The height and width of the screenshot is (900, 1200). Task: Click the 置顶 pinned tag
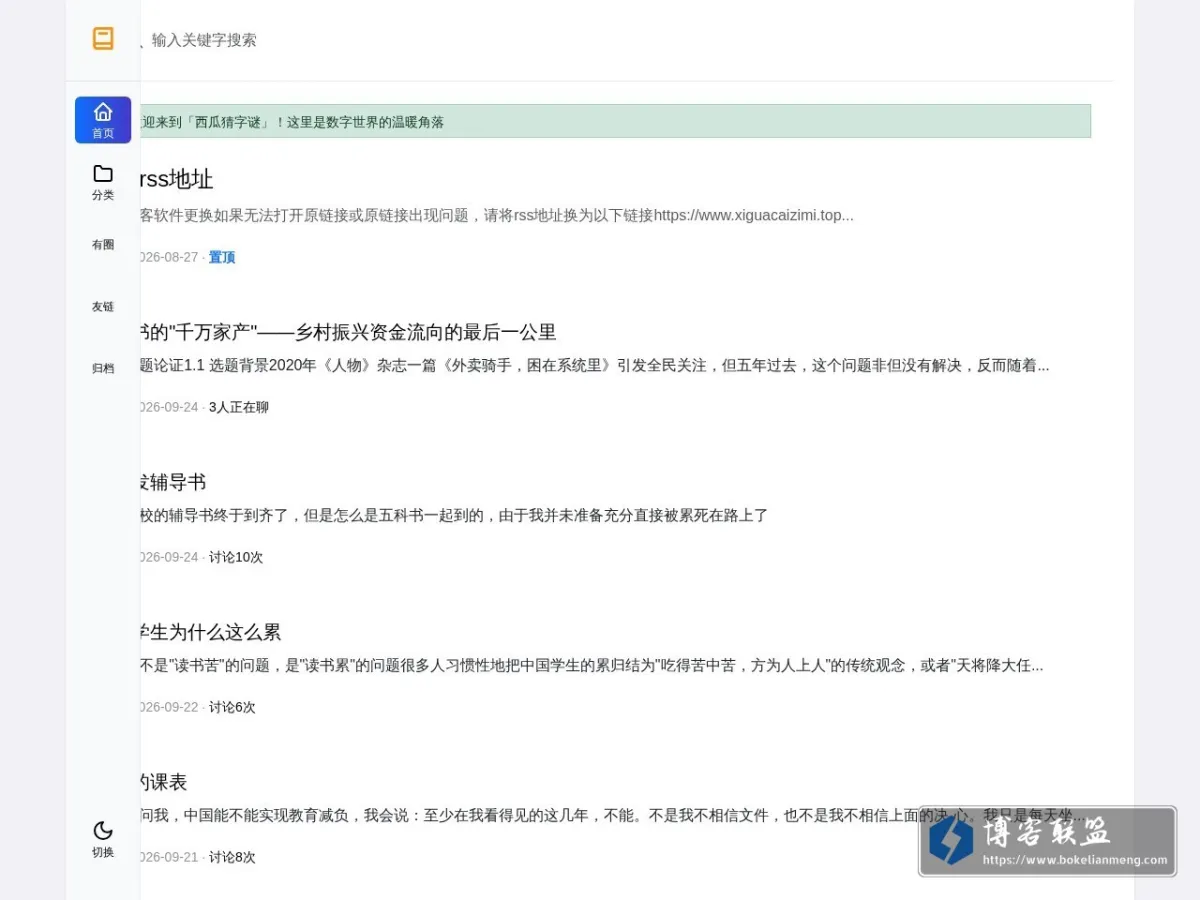(222, 257)
